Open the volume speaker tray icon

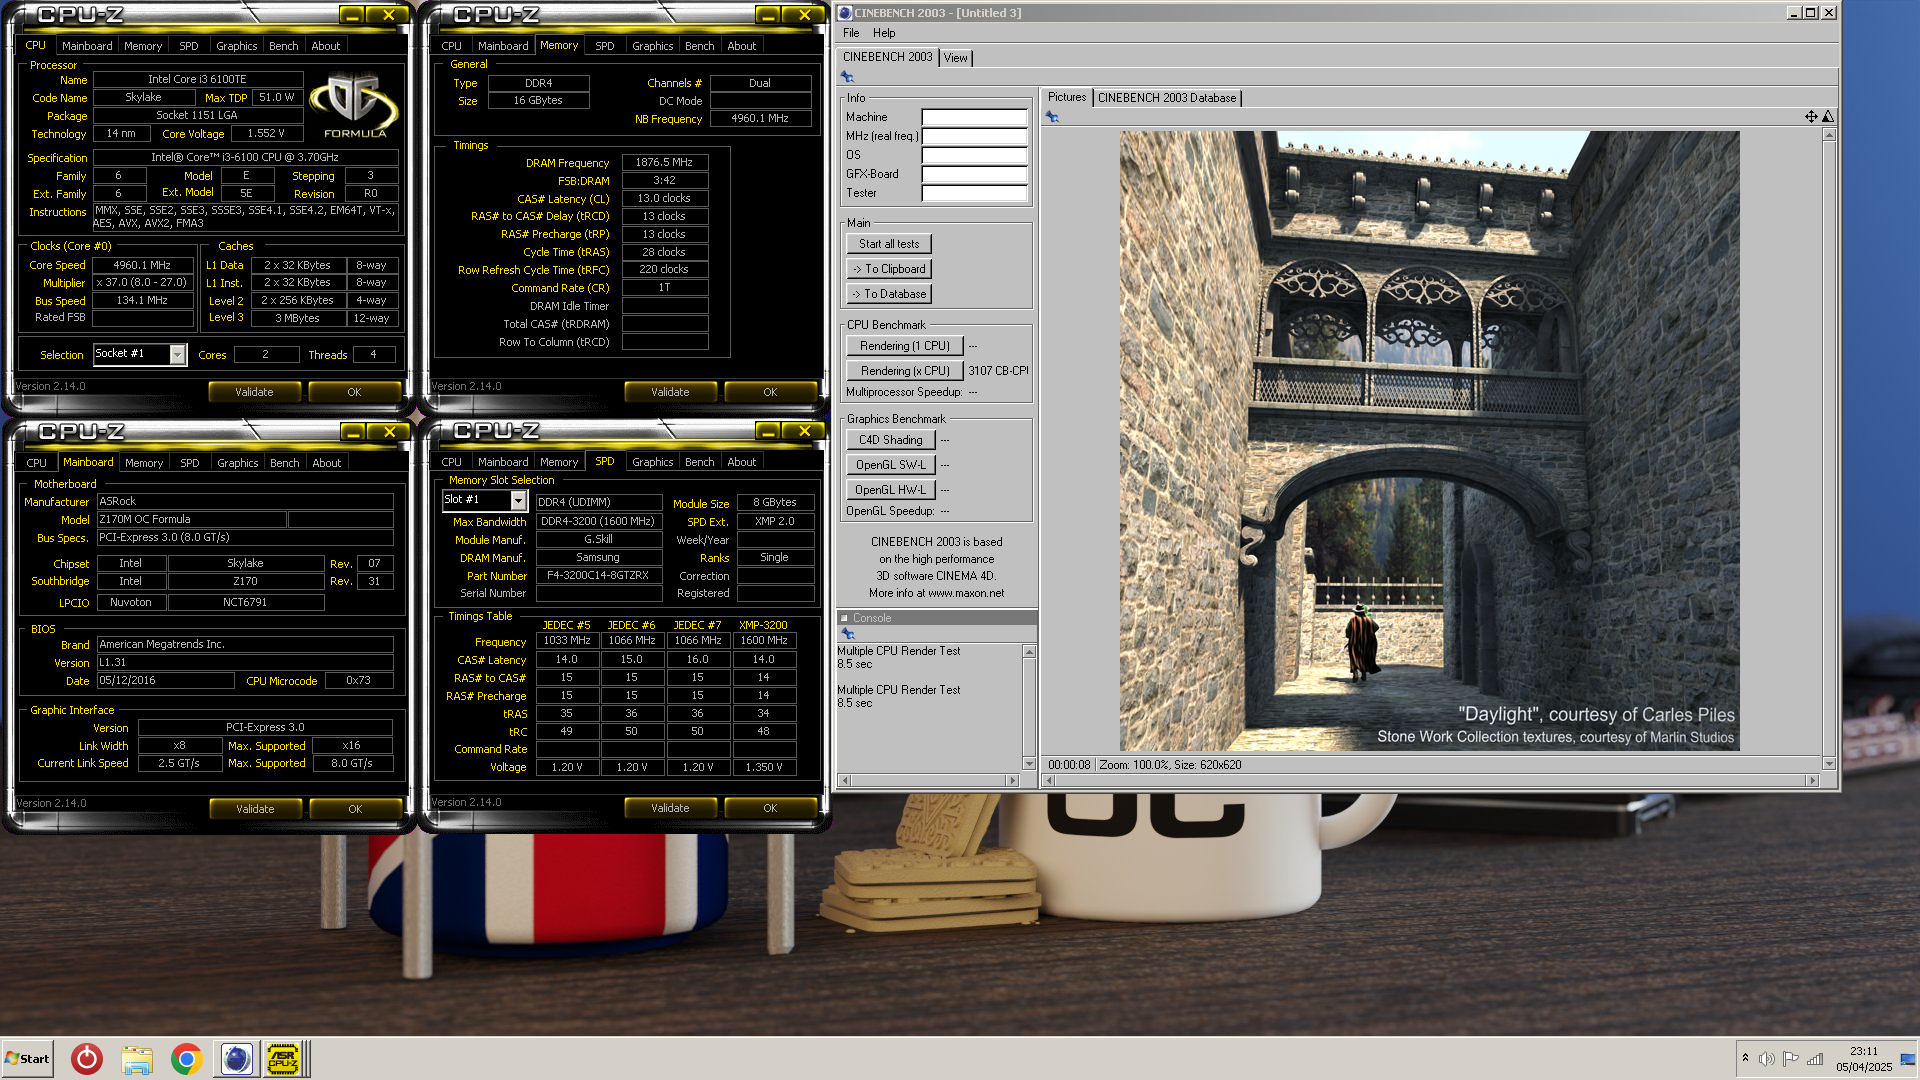coord(1767,1059)
